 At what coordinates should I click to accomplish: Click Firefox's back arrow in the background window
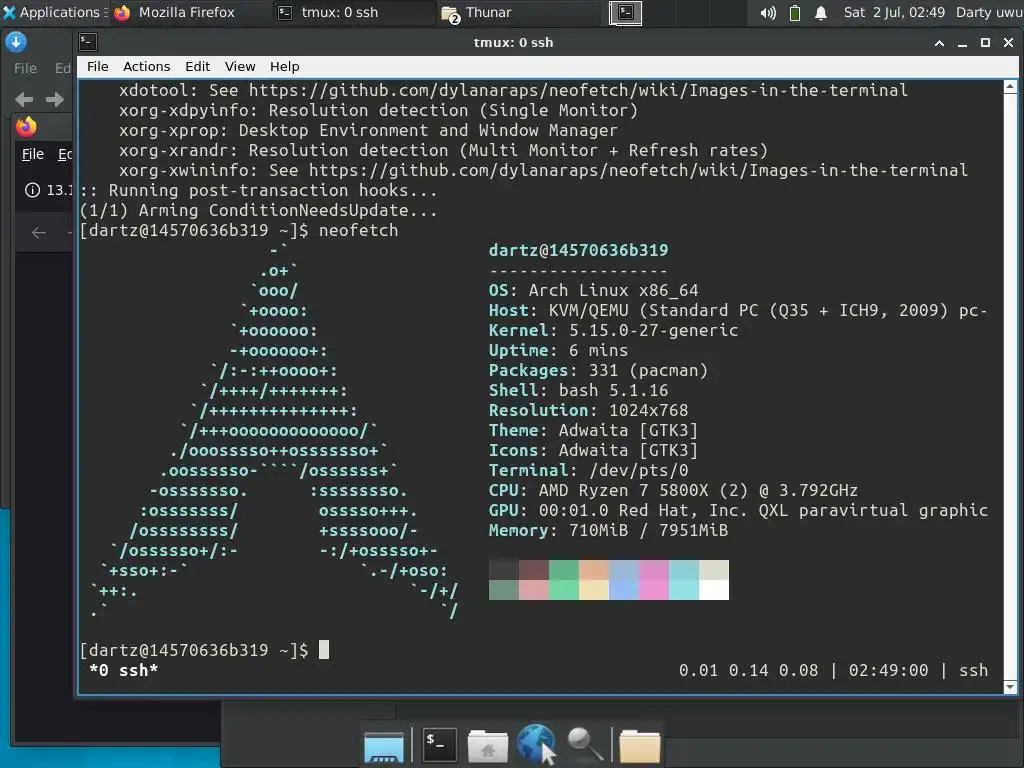click(x=39, y=232)
